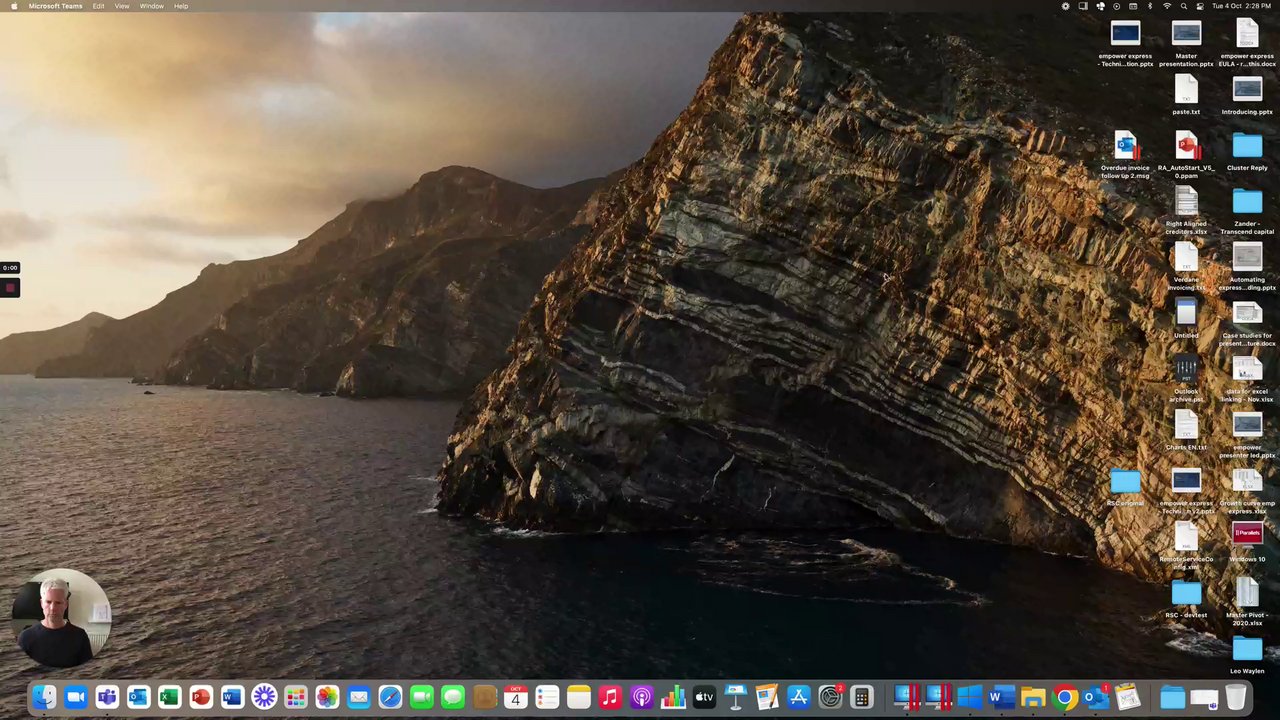Launch PowerPoint from the dock

pyautogui.click(x=201, y=697)
